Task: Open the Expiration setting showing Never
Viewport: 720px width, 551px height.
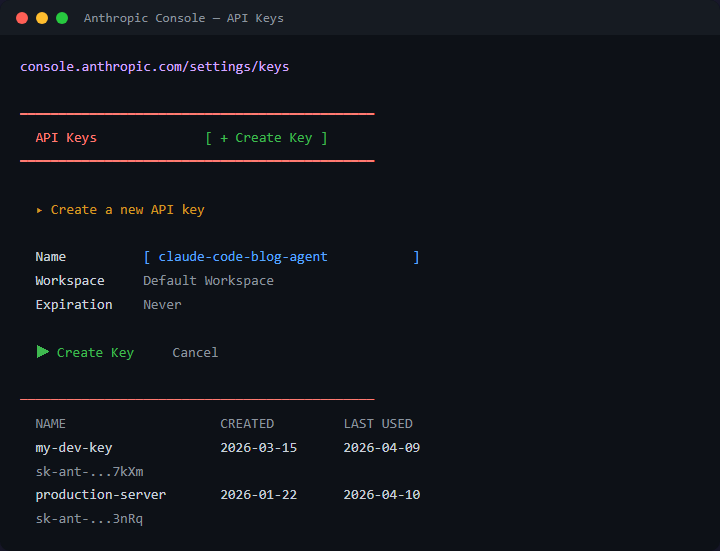Action: (x=162, y=304)
